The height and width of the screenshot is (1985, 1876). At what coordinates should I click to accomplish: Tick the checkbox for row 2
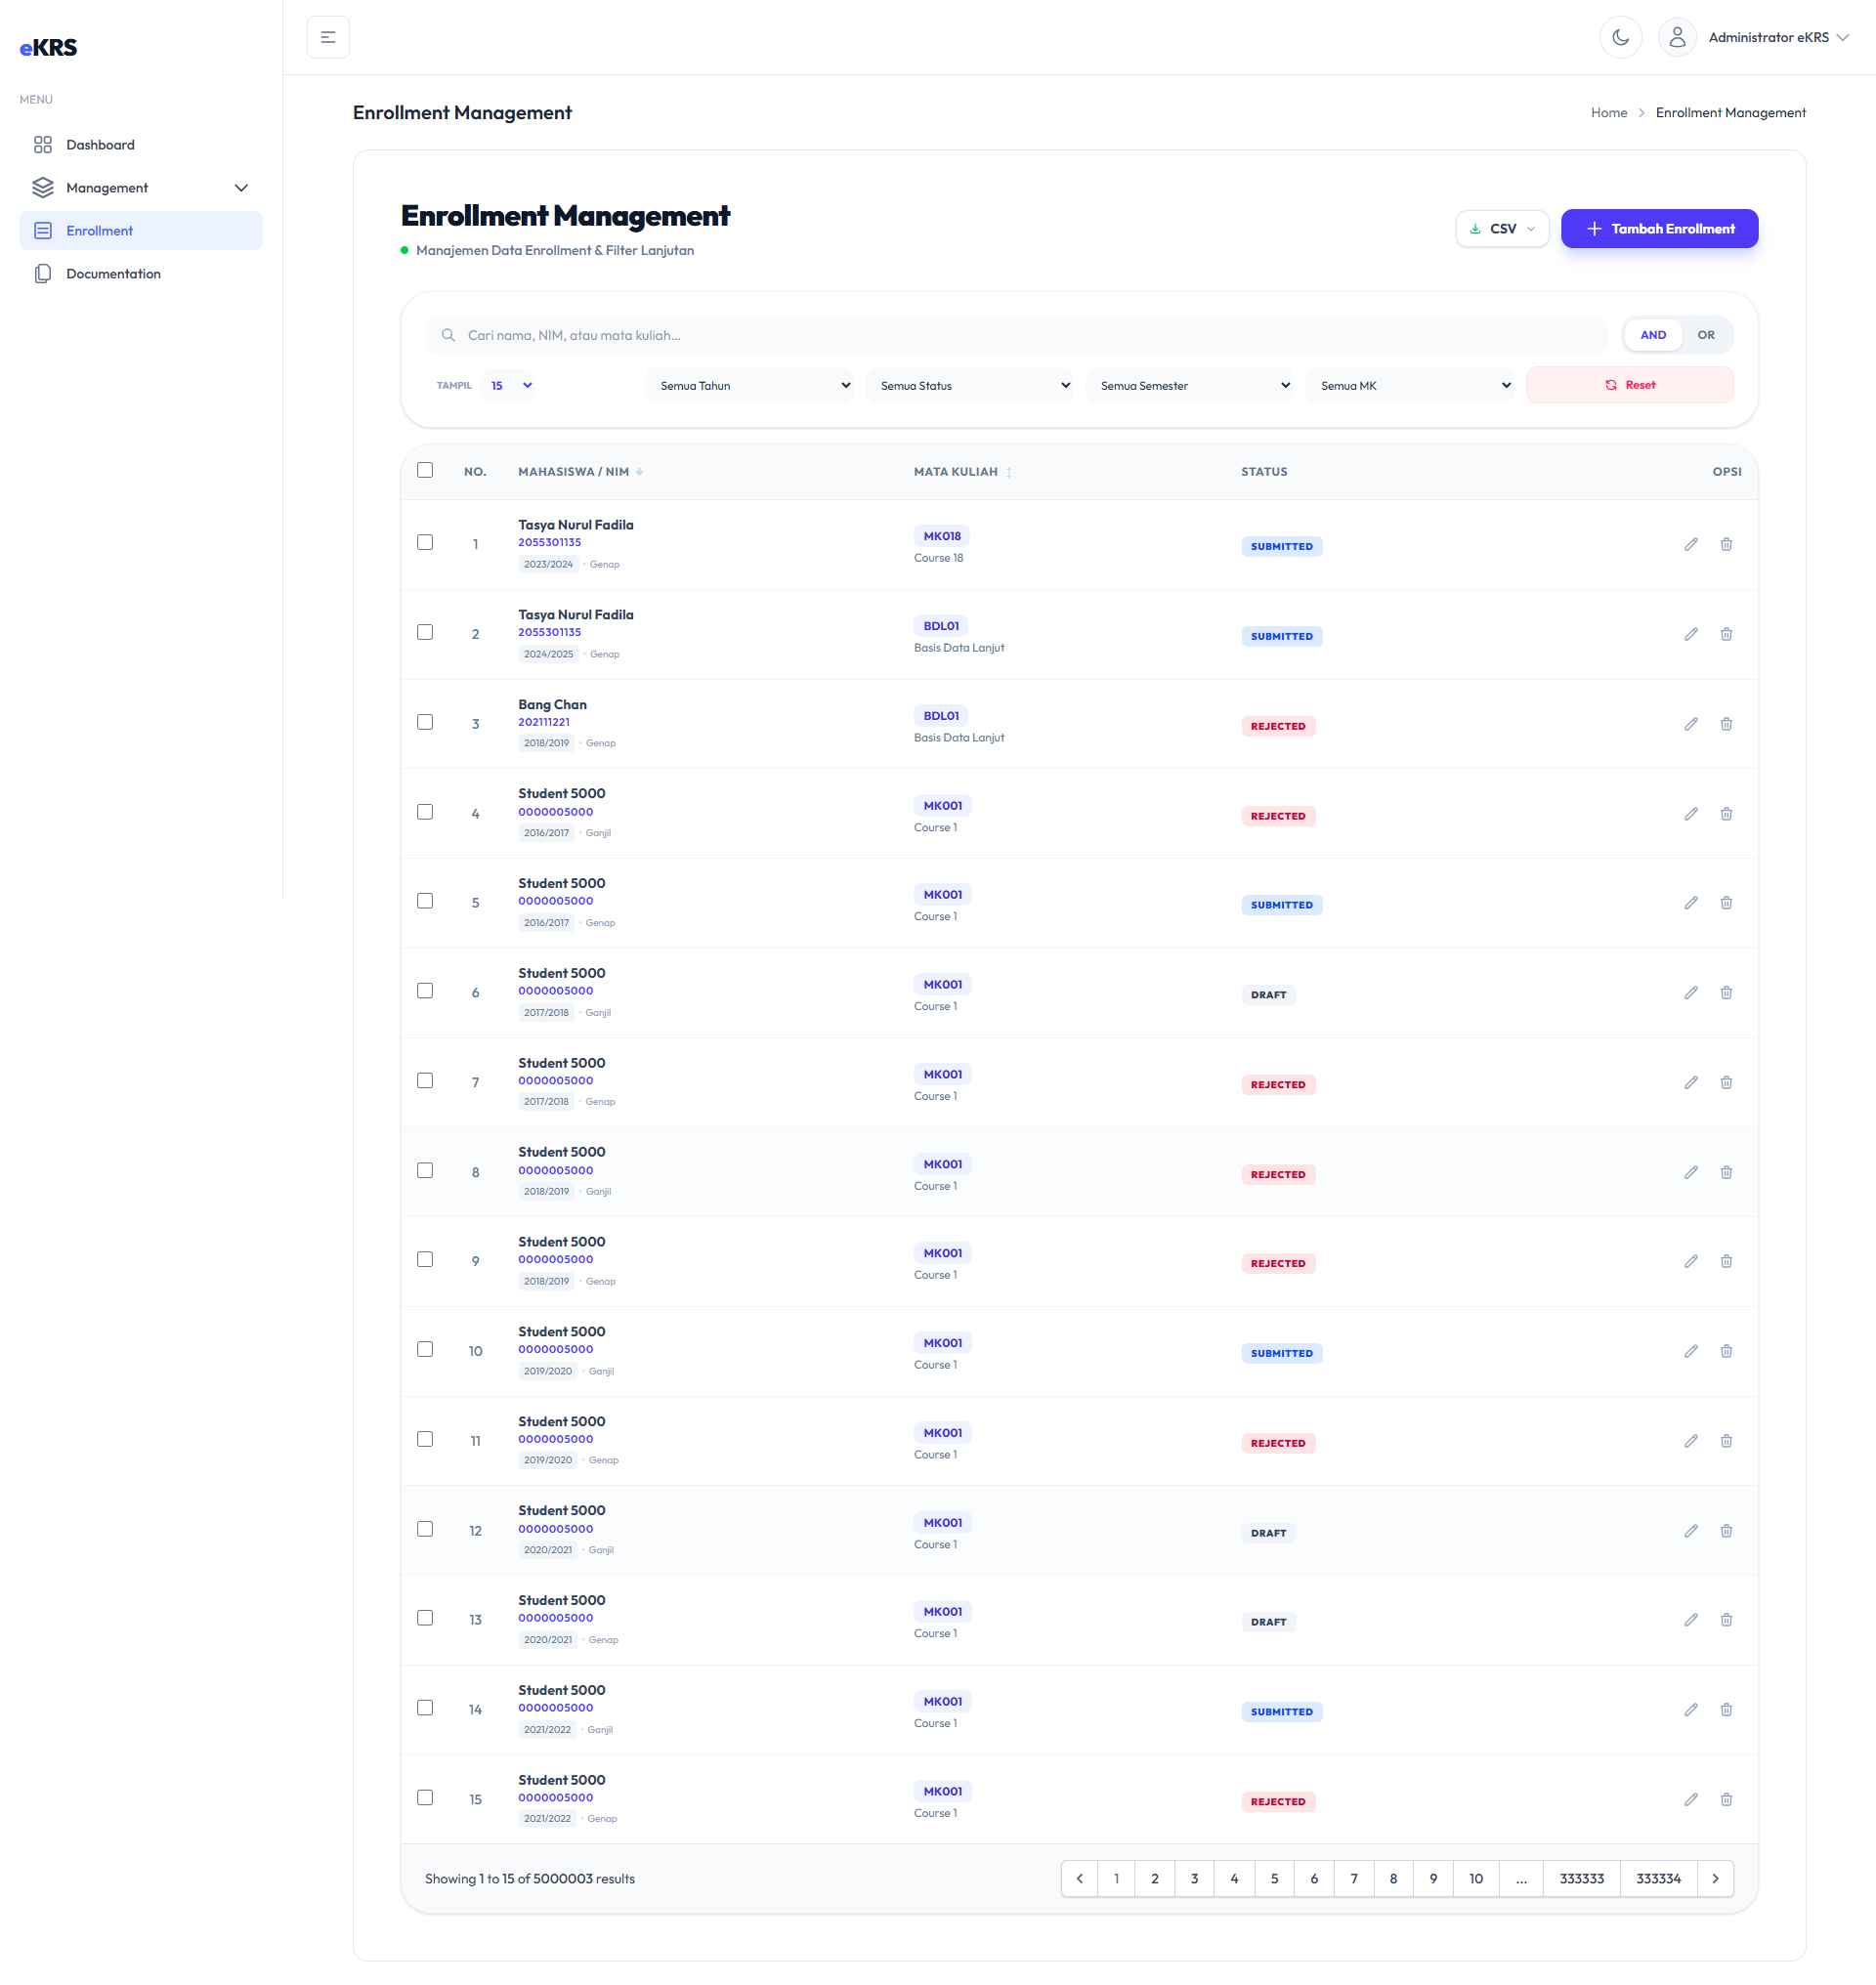[425, 632]
